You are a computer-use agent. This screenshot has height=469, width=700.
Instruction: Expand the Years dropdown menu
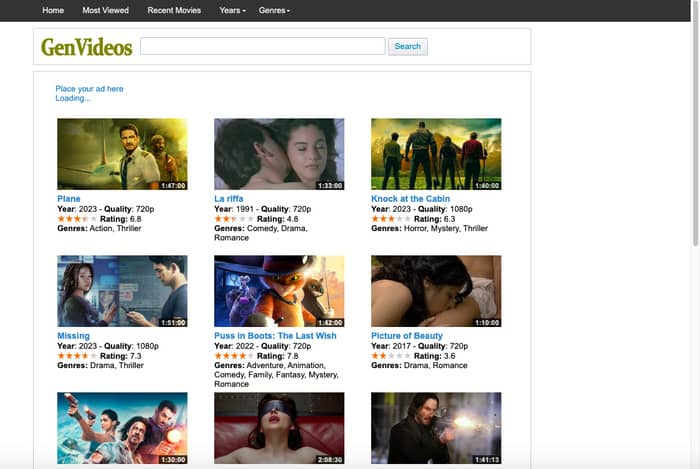click(232, 10)
